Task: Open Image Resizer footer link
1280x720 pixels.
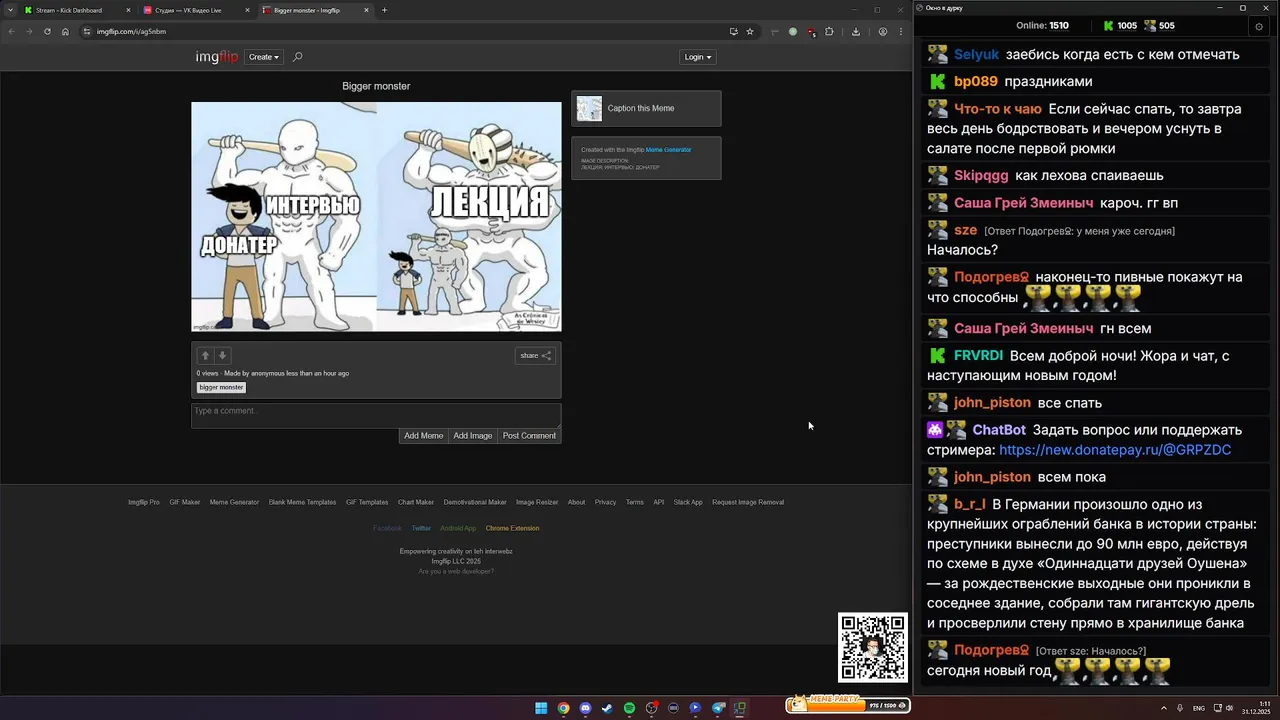Action: coord(537,502)
